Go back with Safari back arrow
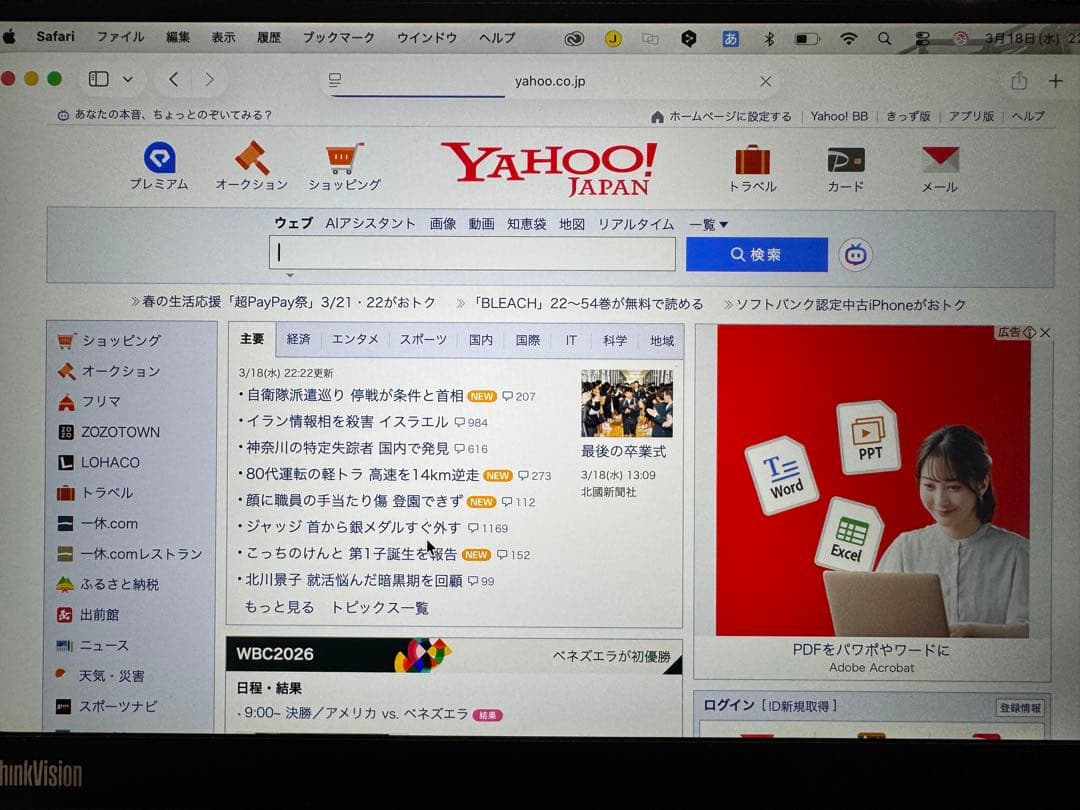Image resolution: width=1080 pixels, height=810 pixels. pos(174,79)
